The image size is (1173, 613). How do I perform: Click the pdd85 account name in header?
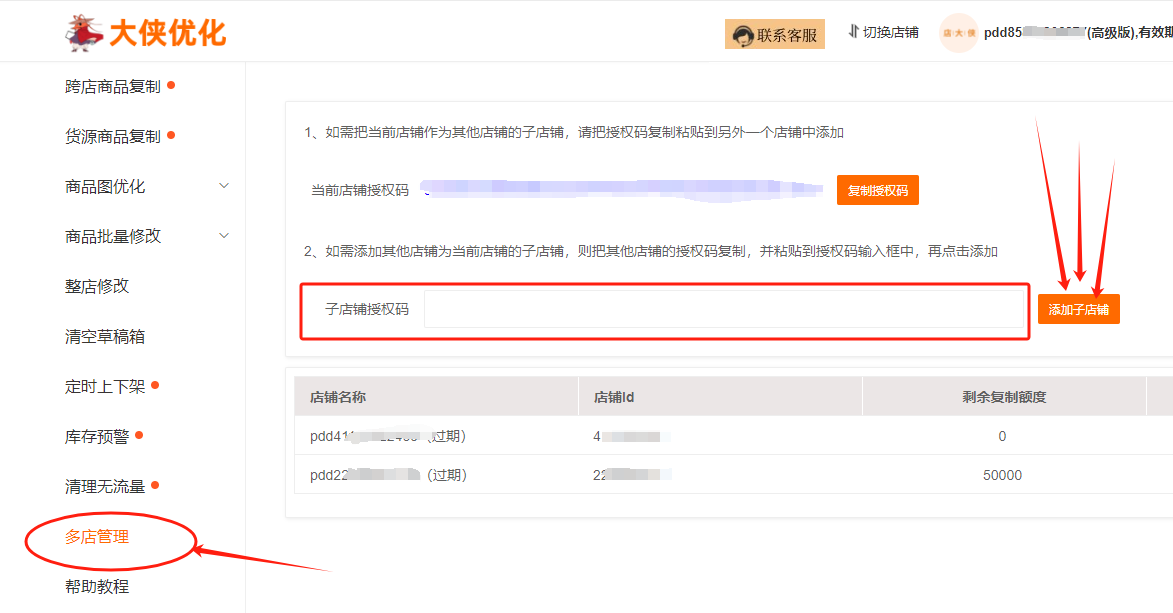click(x=1035, y=33)
